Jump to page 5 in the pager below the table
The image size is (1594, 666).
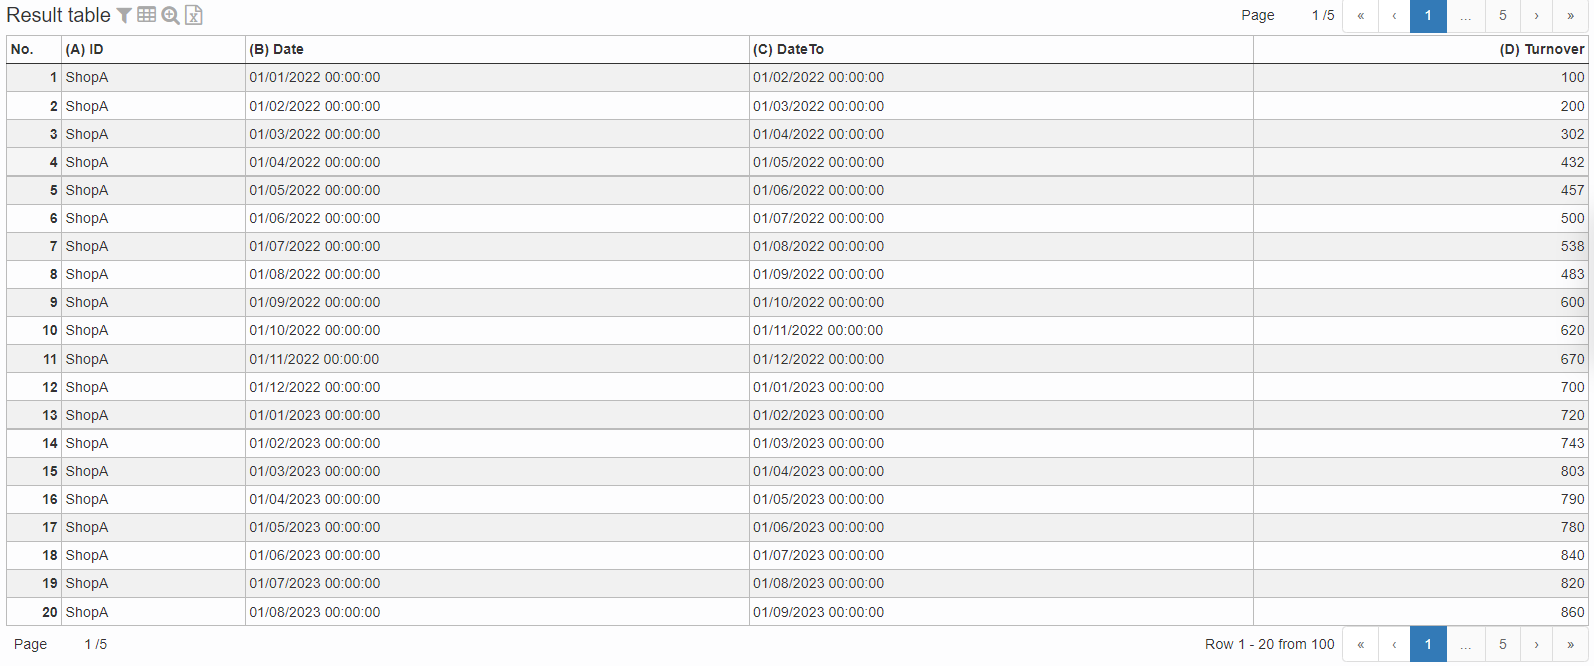click(x=1502, y=645)
